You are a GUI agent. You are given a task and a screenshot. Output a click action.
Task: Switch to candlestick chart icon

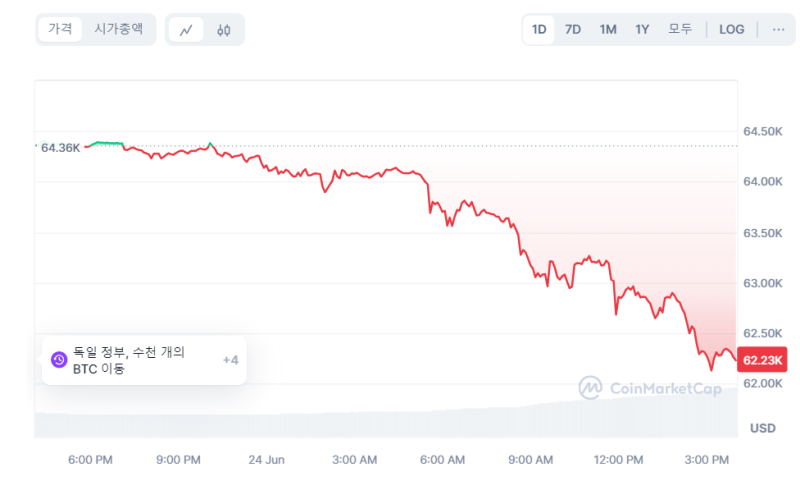pos(223,30)
